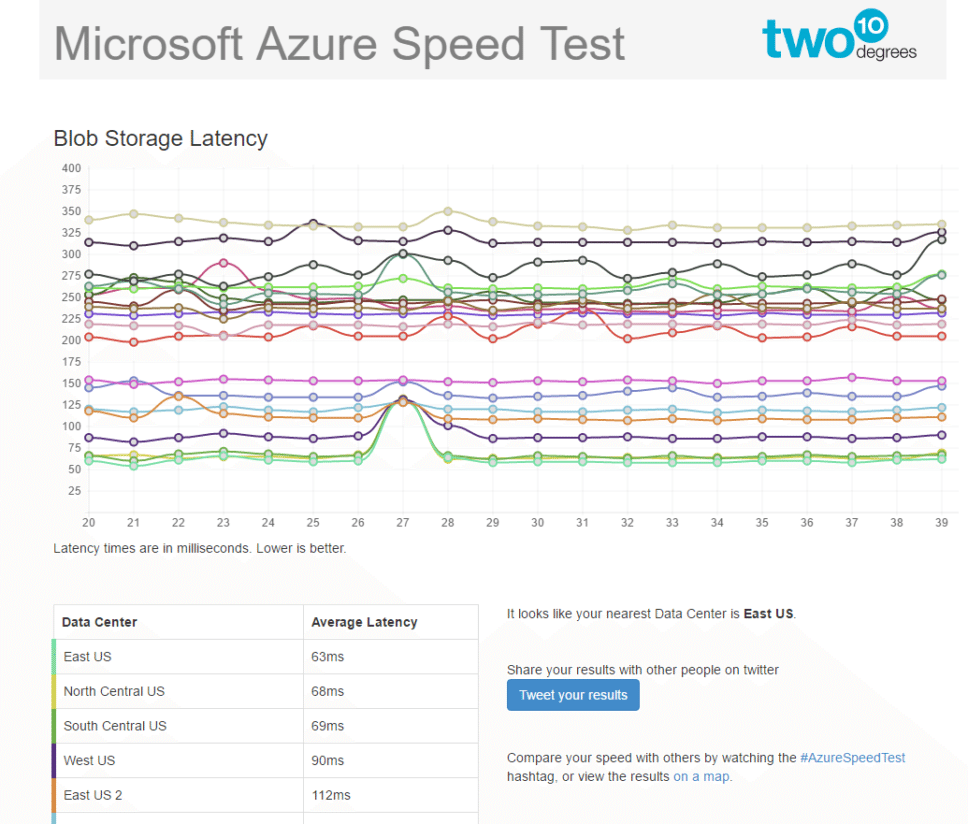
Task: Click the Microsoft Azure Speed Test page title
Action: [340, 43]
